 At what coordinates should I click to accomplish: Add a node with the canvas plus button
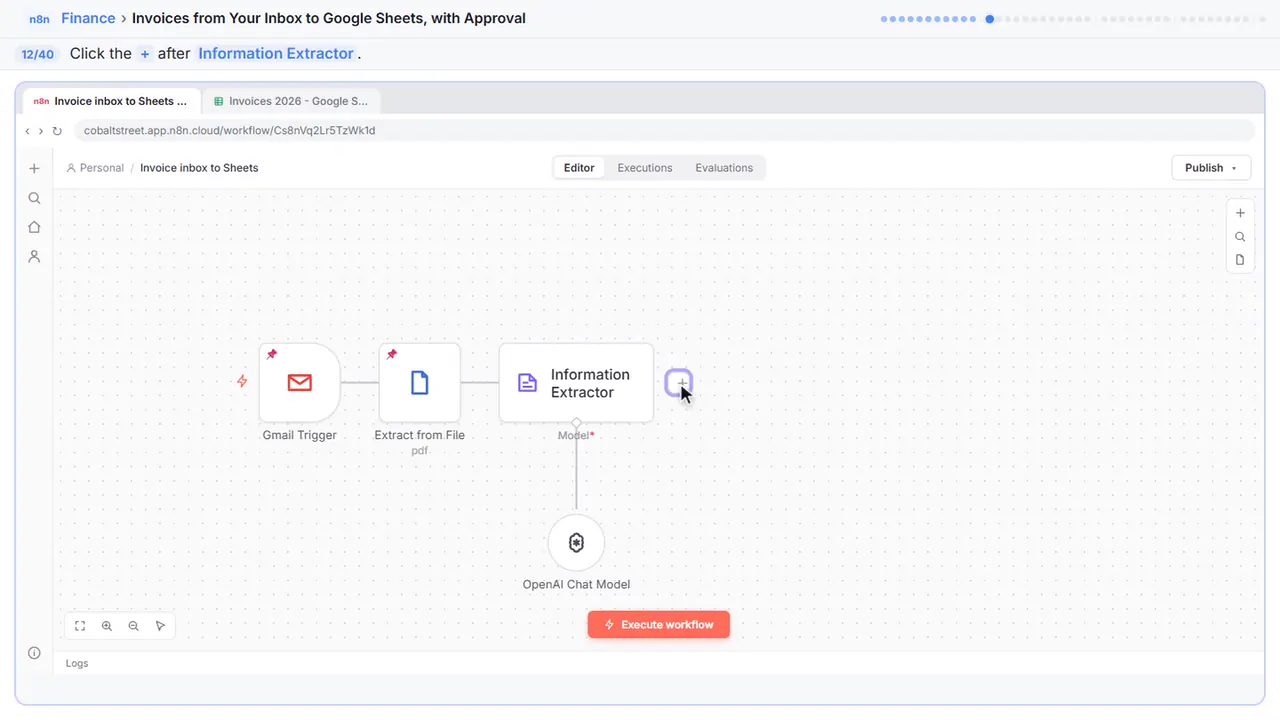(1240, 213)
